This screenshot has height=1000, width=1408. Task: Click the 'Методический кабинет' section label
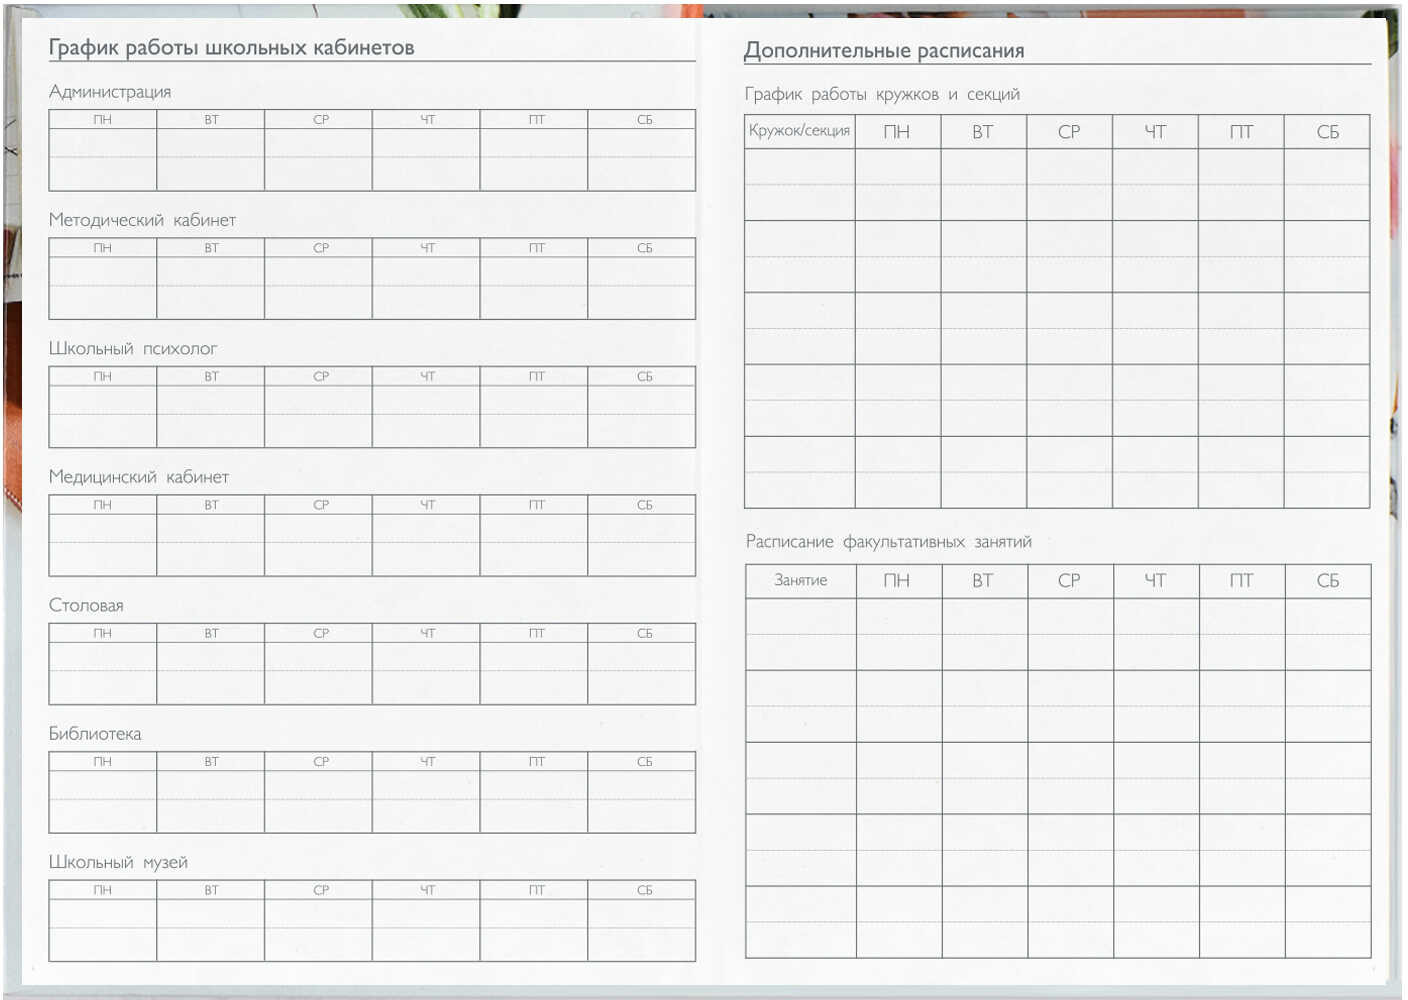pos(142,220)
